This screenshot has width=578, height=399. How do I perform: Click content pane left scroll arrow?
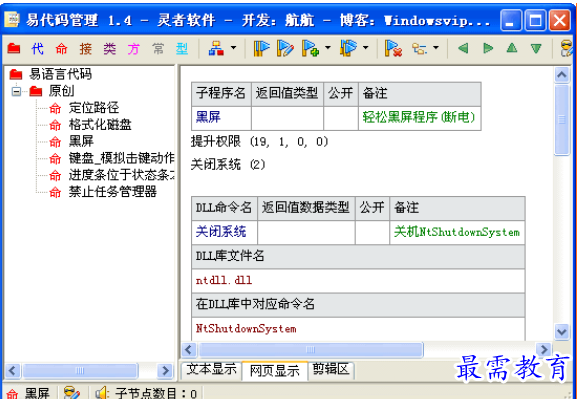tap(189, 349)
